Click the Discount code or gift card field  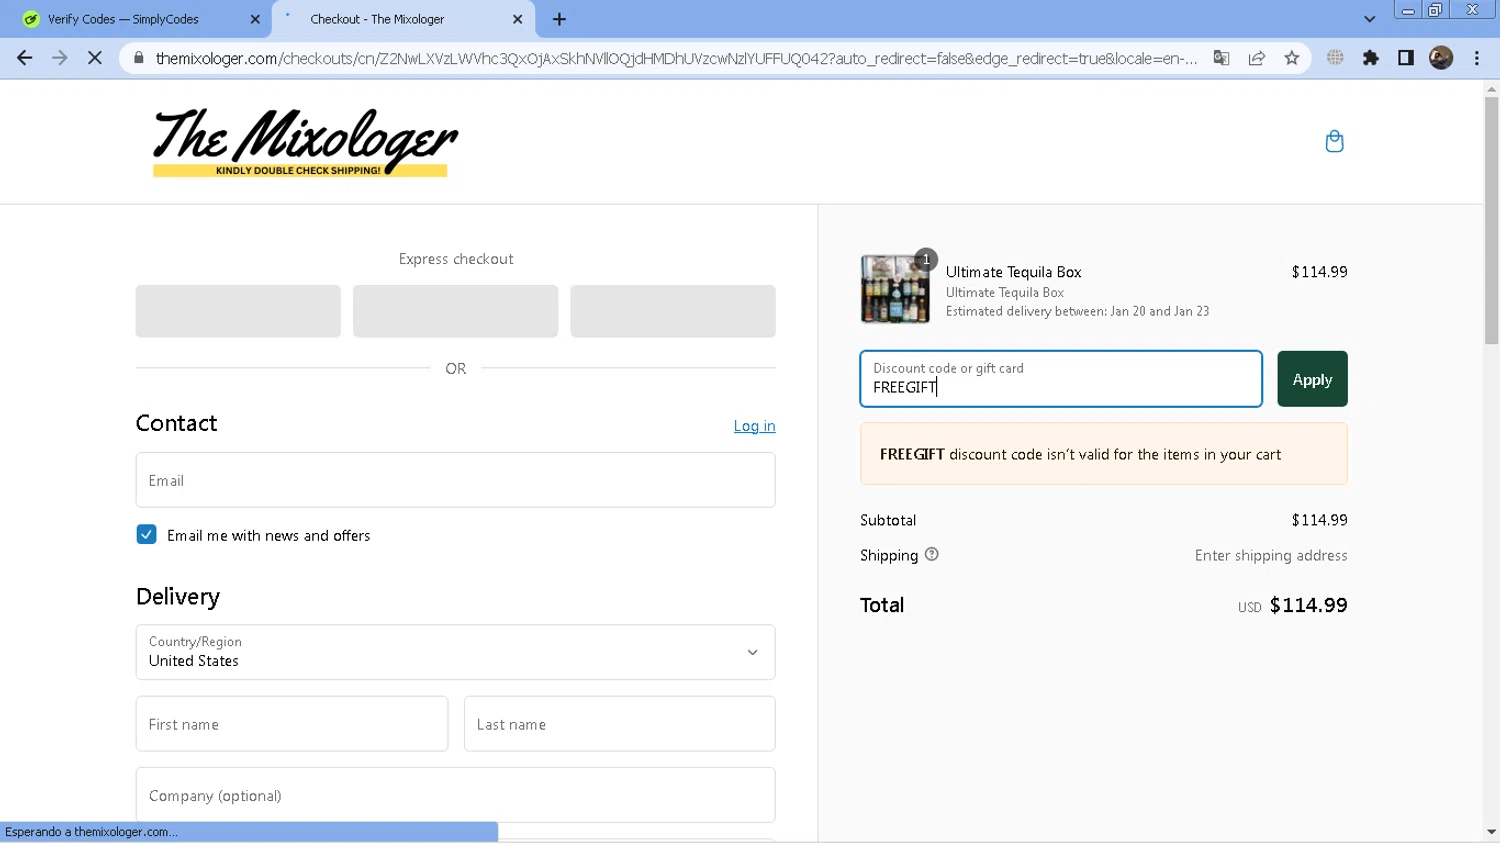pyautogui.click(x=1061, y=379)
